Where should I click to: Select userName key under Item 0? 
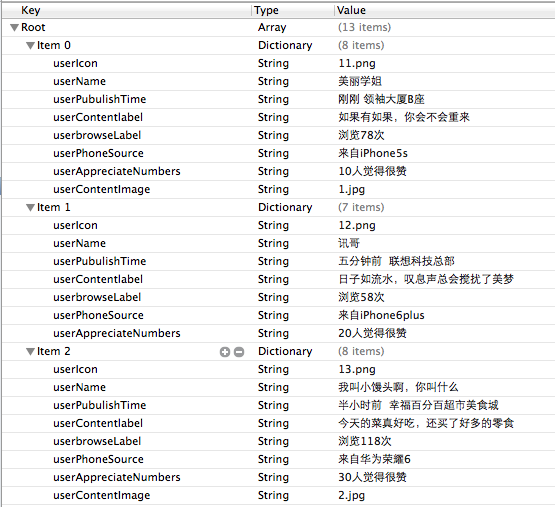pos(79,81)
